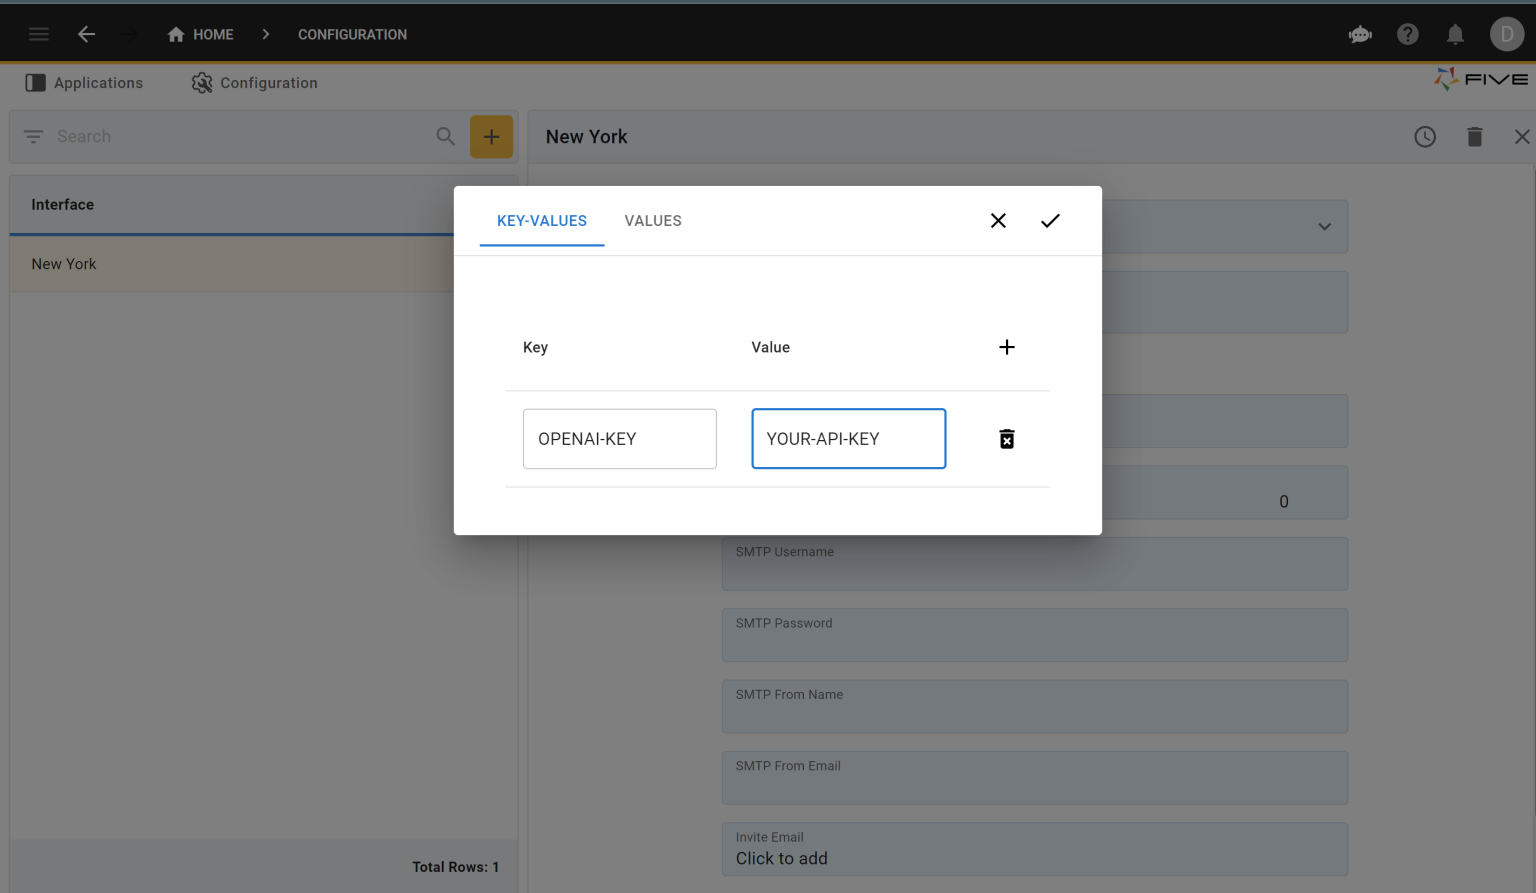Viewport: 1536px width, 893px height.
Task: Cancel the key-values dialog
Action: 998,221
